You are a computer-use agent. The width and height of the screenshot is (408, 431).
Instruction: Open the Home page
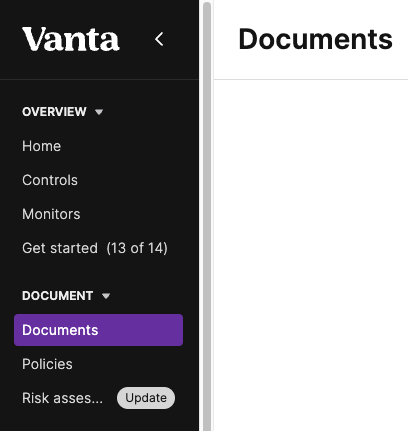click(x=42, y=146)
